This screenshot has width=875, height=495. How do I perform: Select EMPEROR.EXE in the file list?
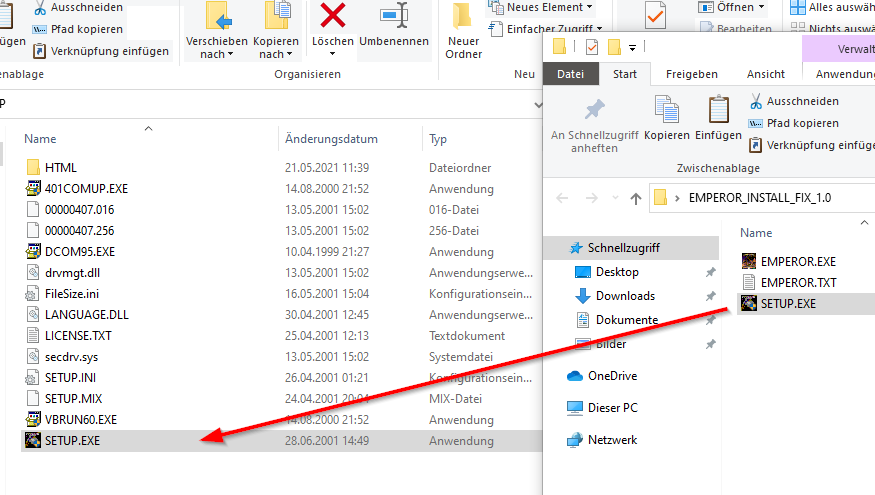(x=797, y=261)
